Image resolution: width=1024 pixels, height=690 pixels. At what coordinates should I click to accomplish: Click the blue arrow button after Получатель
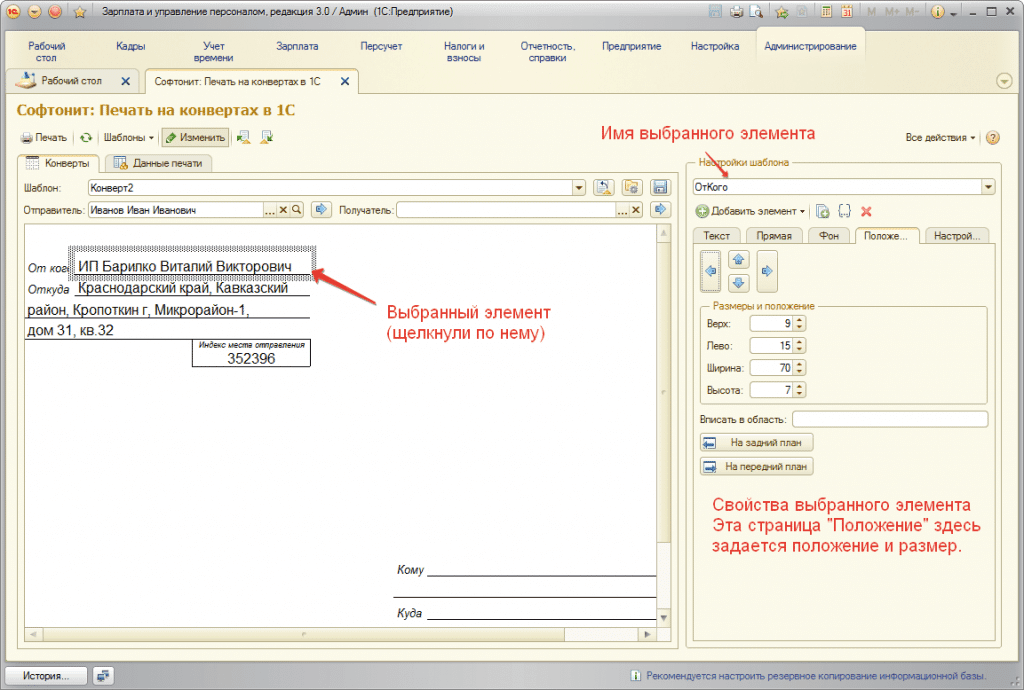(660, 210)
